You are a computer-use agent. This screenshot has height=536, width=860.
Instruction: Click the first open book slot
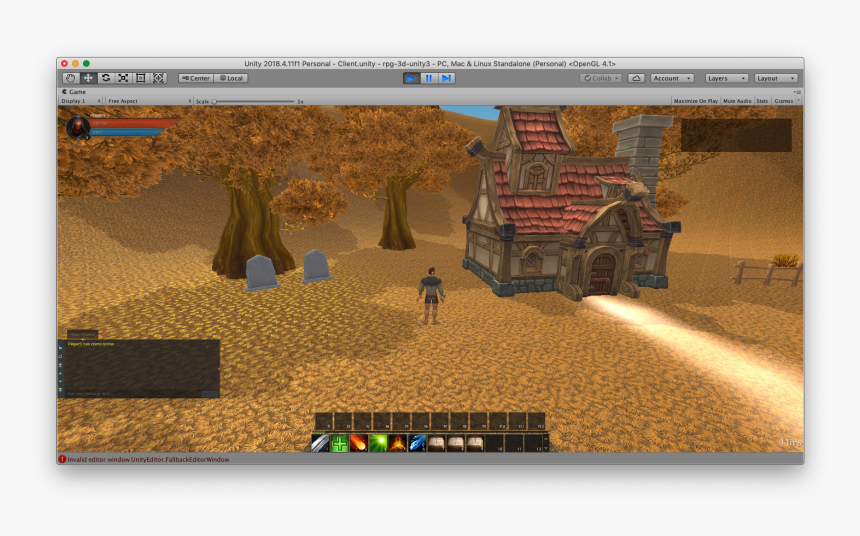[x=436, y=443]
